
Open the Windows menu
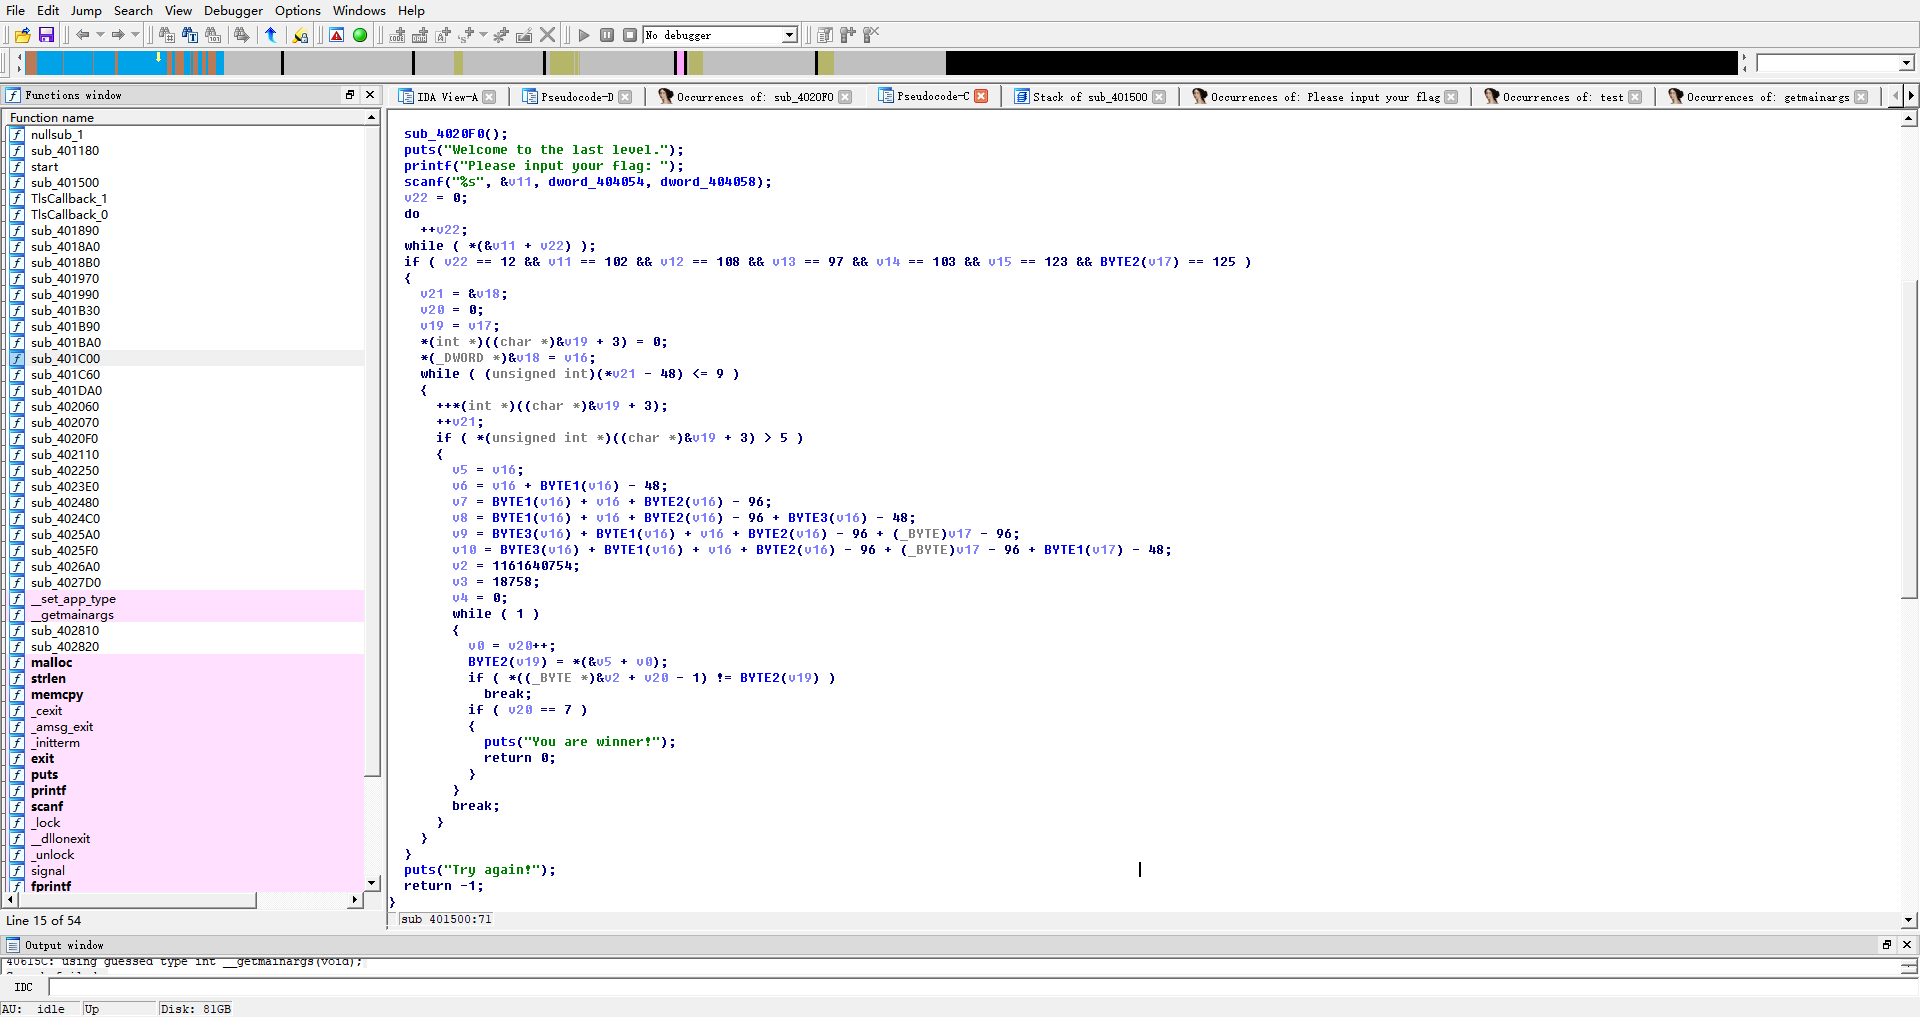359,10
